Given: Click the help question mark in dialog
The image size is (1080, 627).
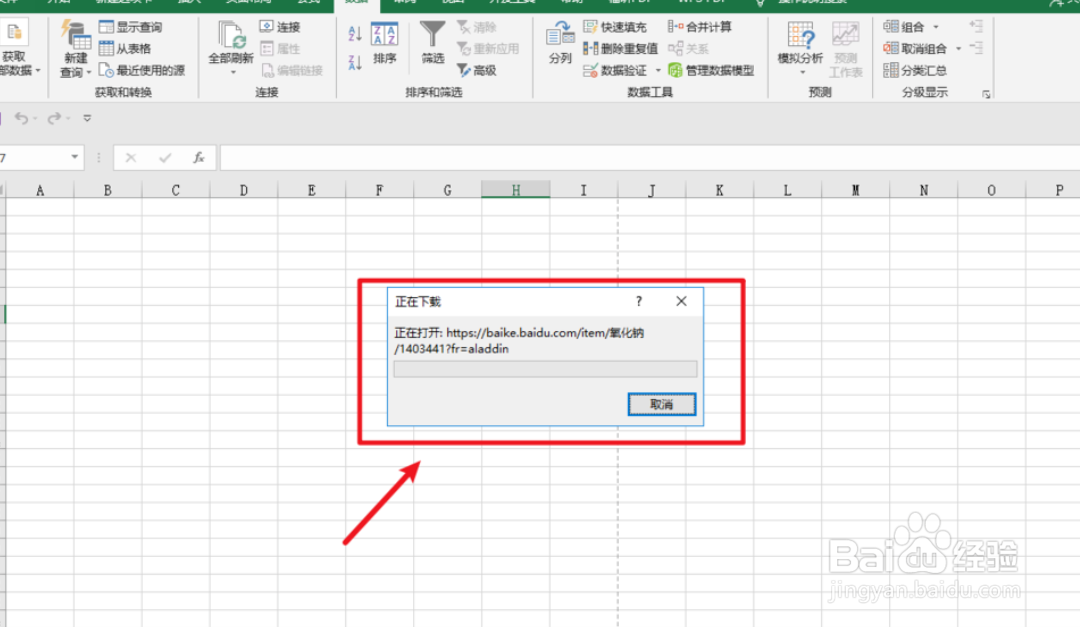Looking at the screenshot, I should (x=638, y=301).
